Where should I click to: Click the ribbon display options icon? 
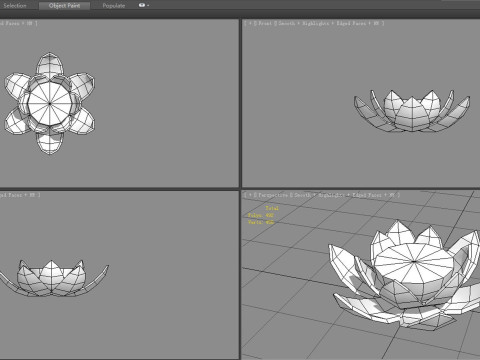tap(142, 5)
